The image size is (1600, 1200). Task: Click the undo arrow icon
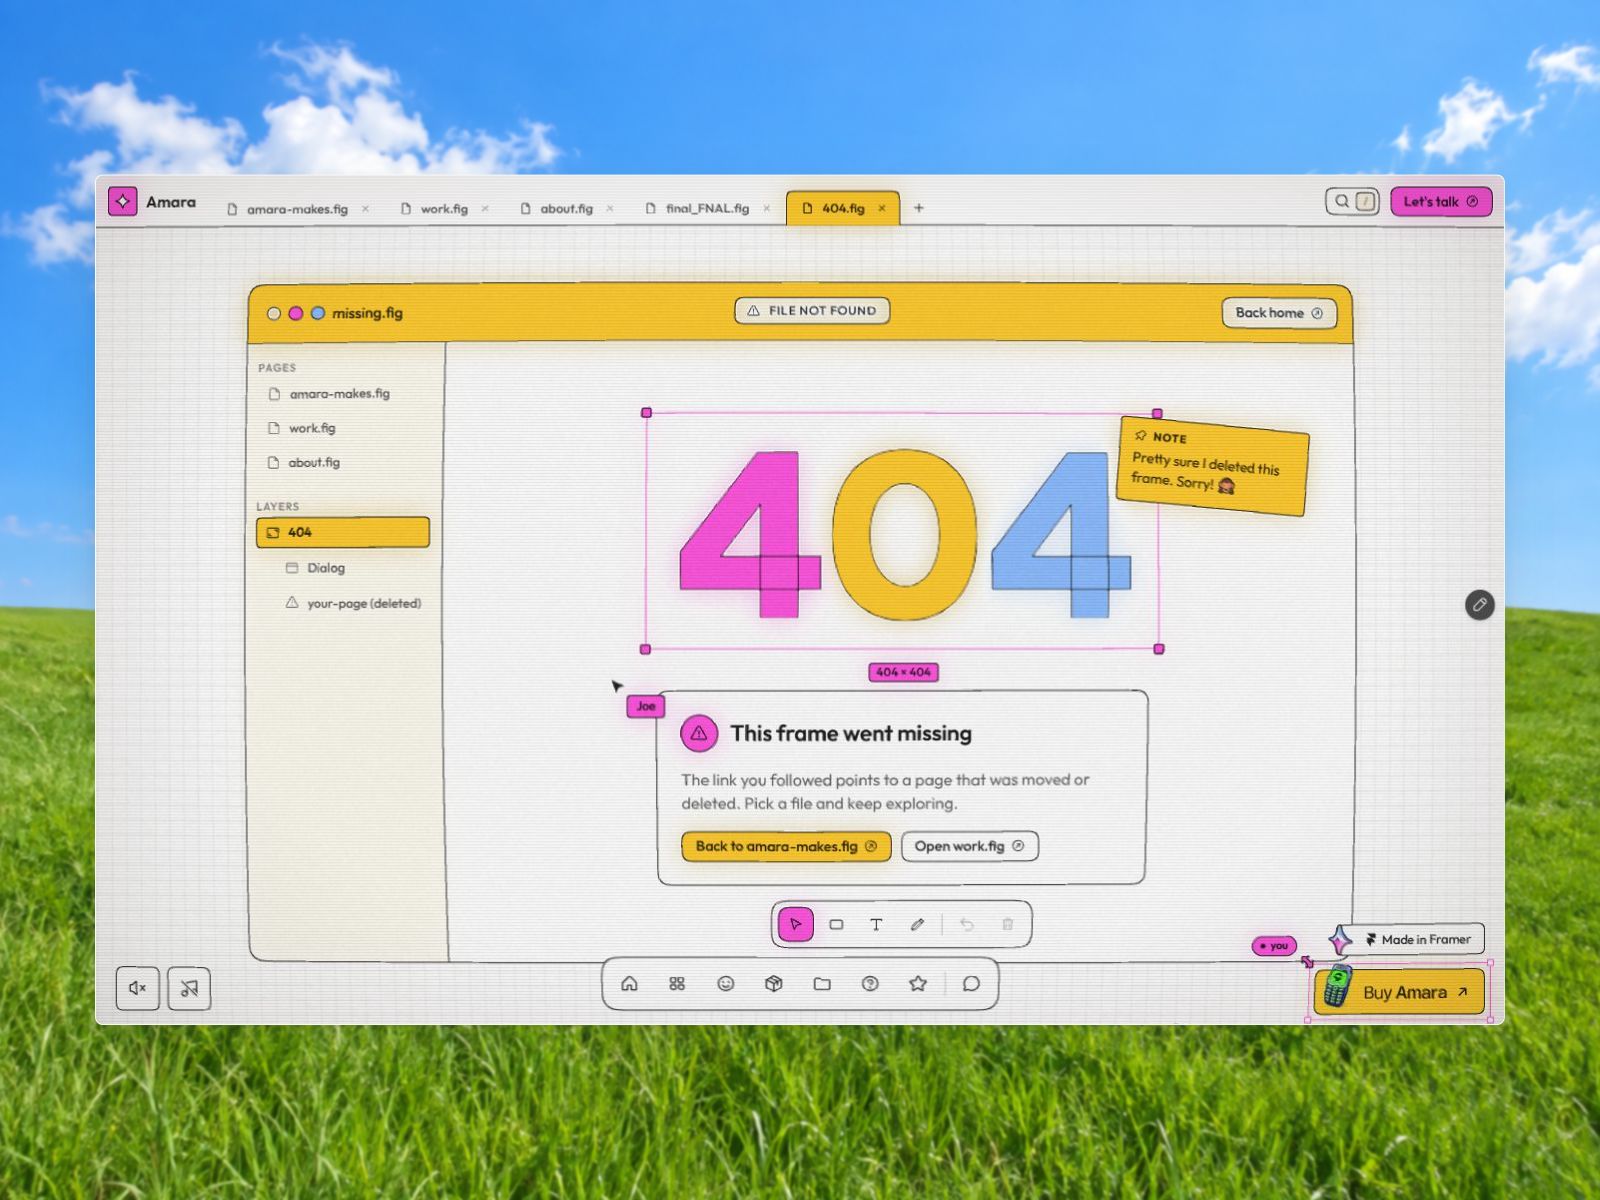point(967,925)
